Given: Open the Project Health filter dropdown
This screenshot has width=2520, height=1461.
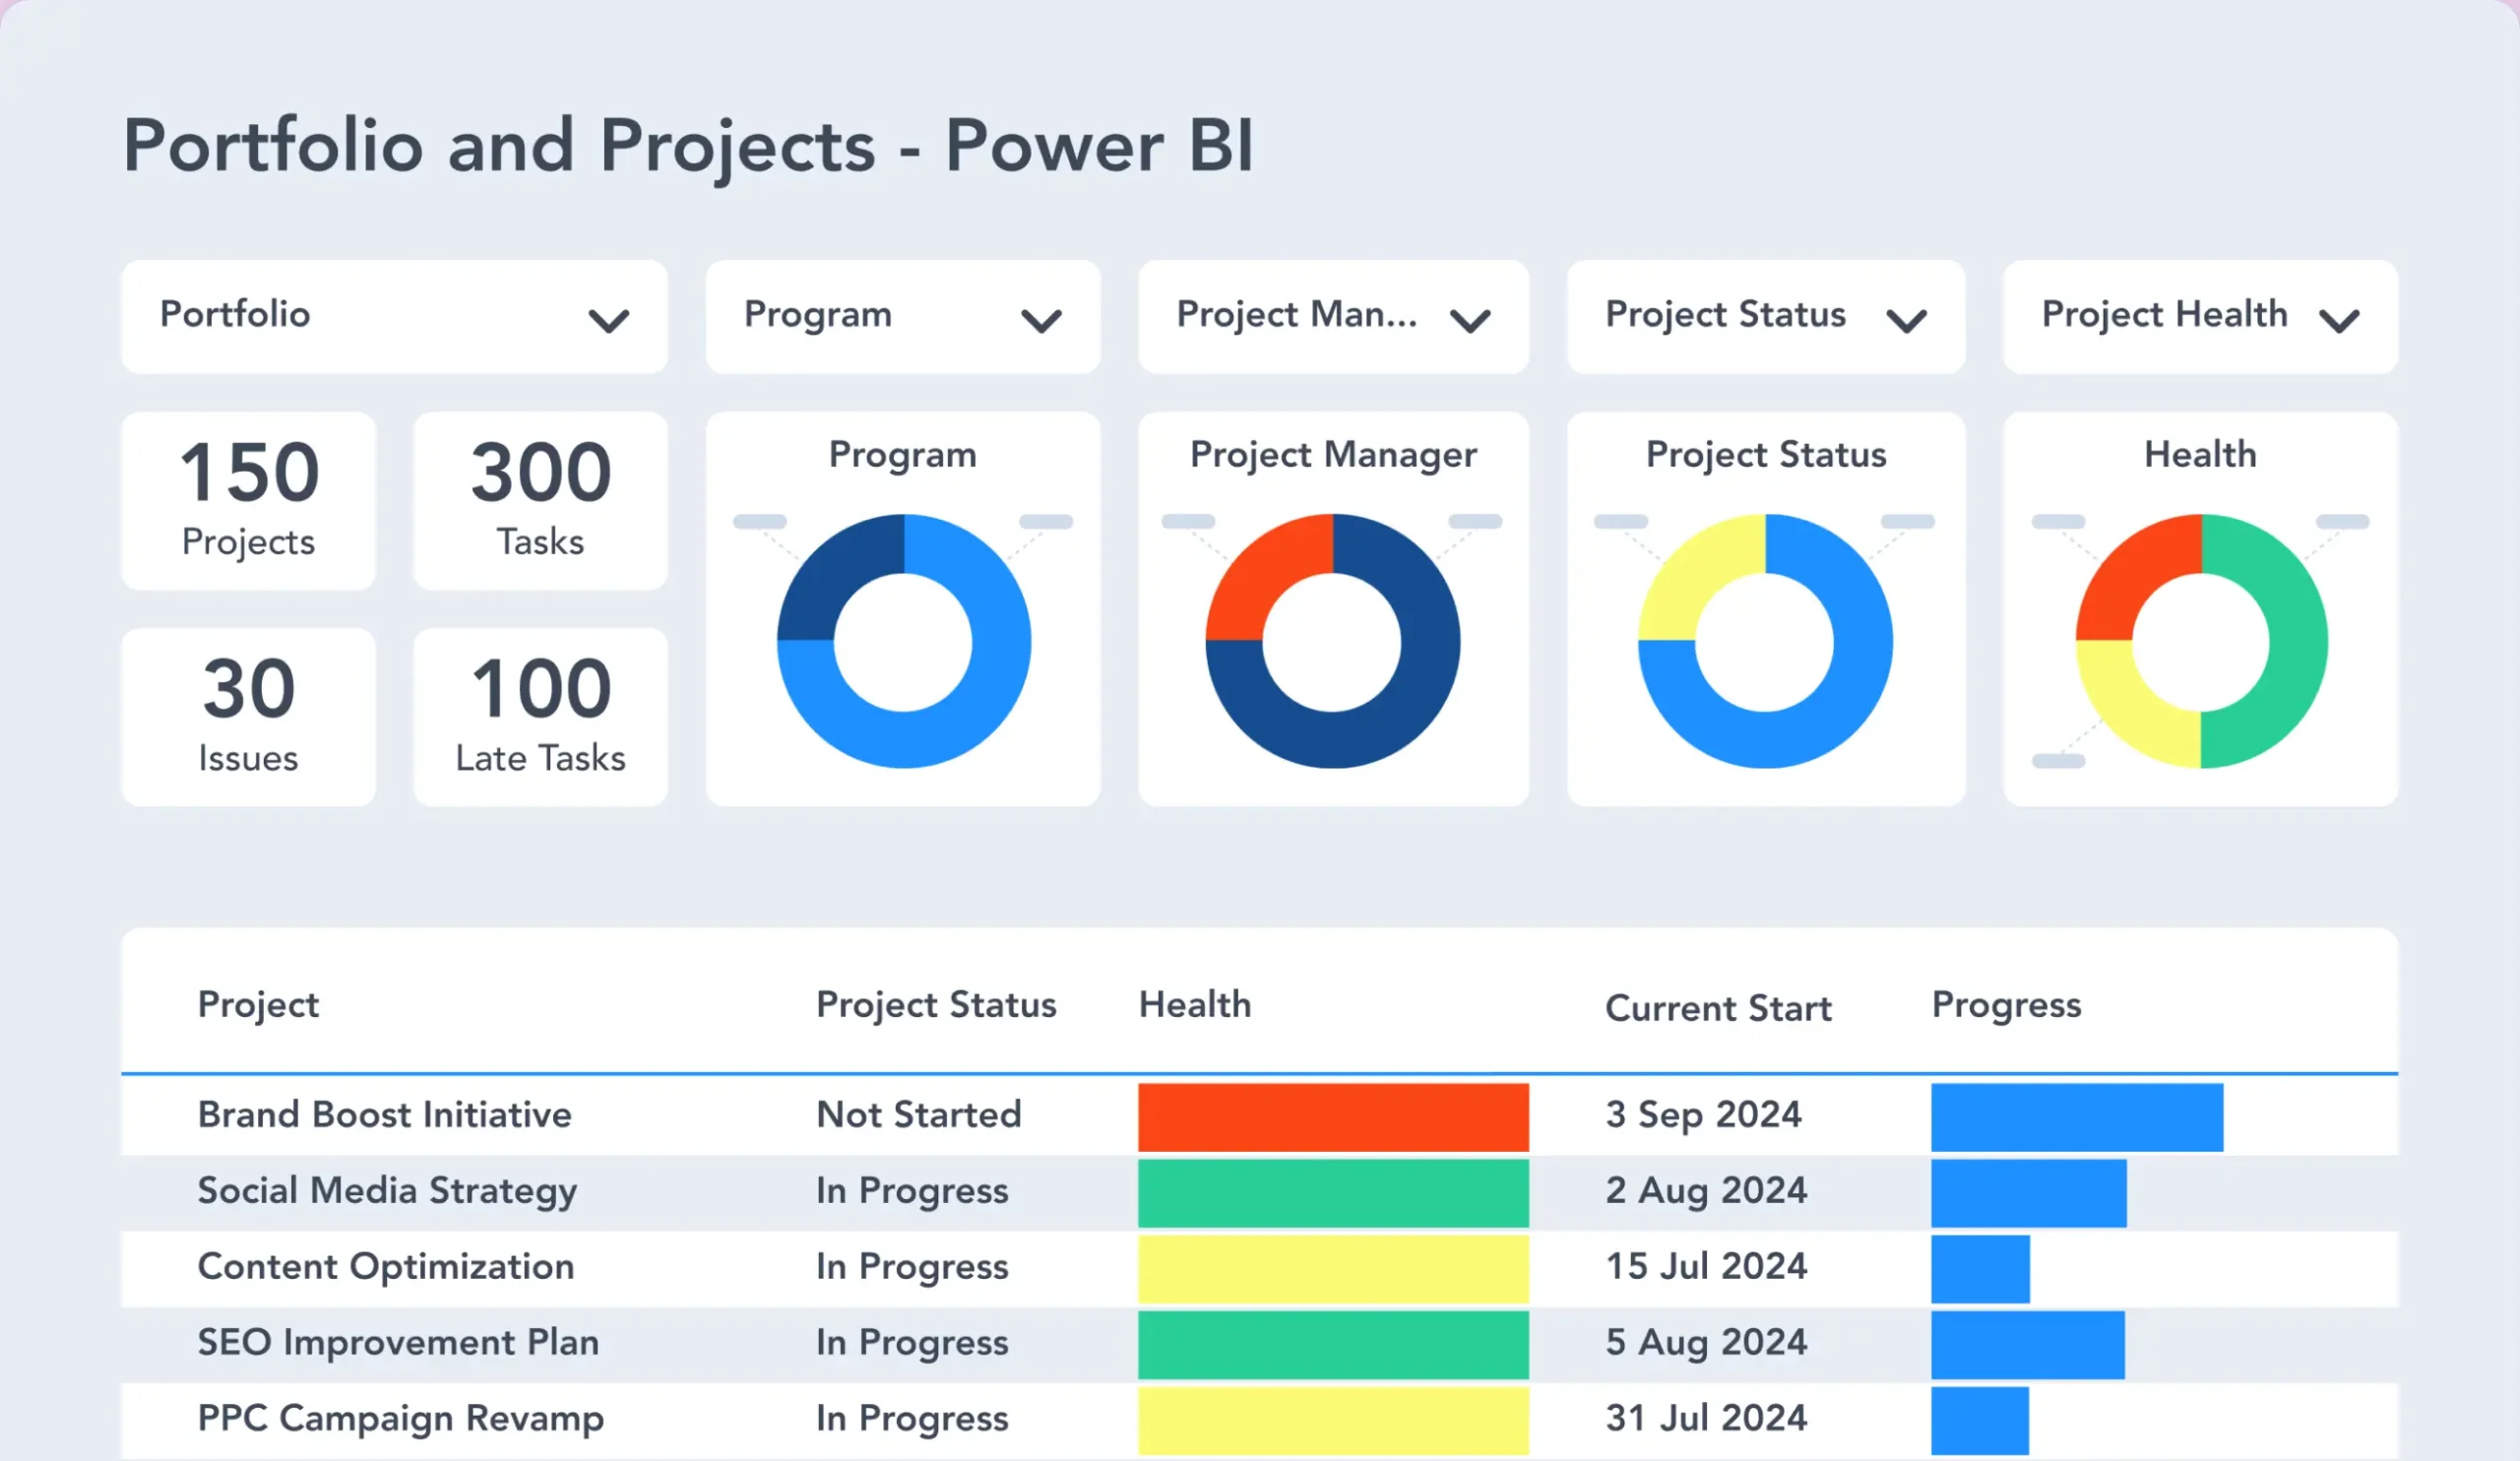Looking at the screenshot, I should (2198, 316).
